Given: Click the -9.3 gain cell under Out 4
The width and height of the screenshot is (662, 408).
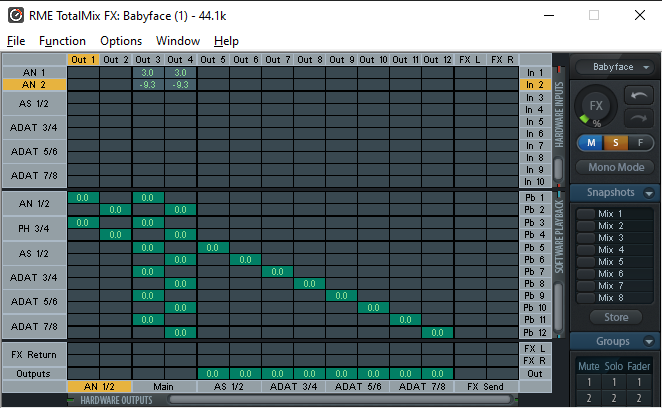Looking at the screenshot, I should [x=180, y=85].
